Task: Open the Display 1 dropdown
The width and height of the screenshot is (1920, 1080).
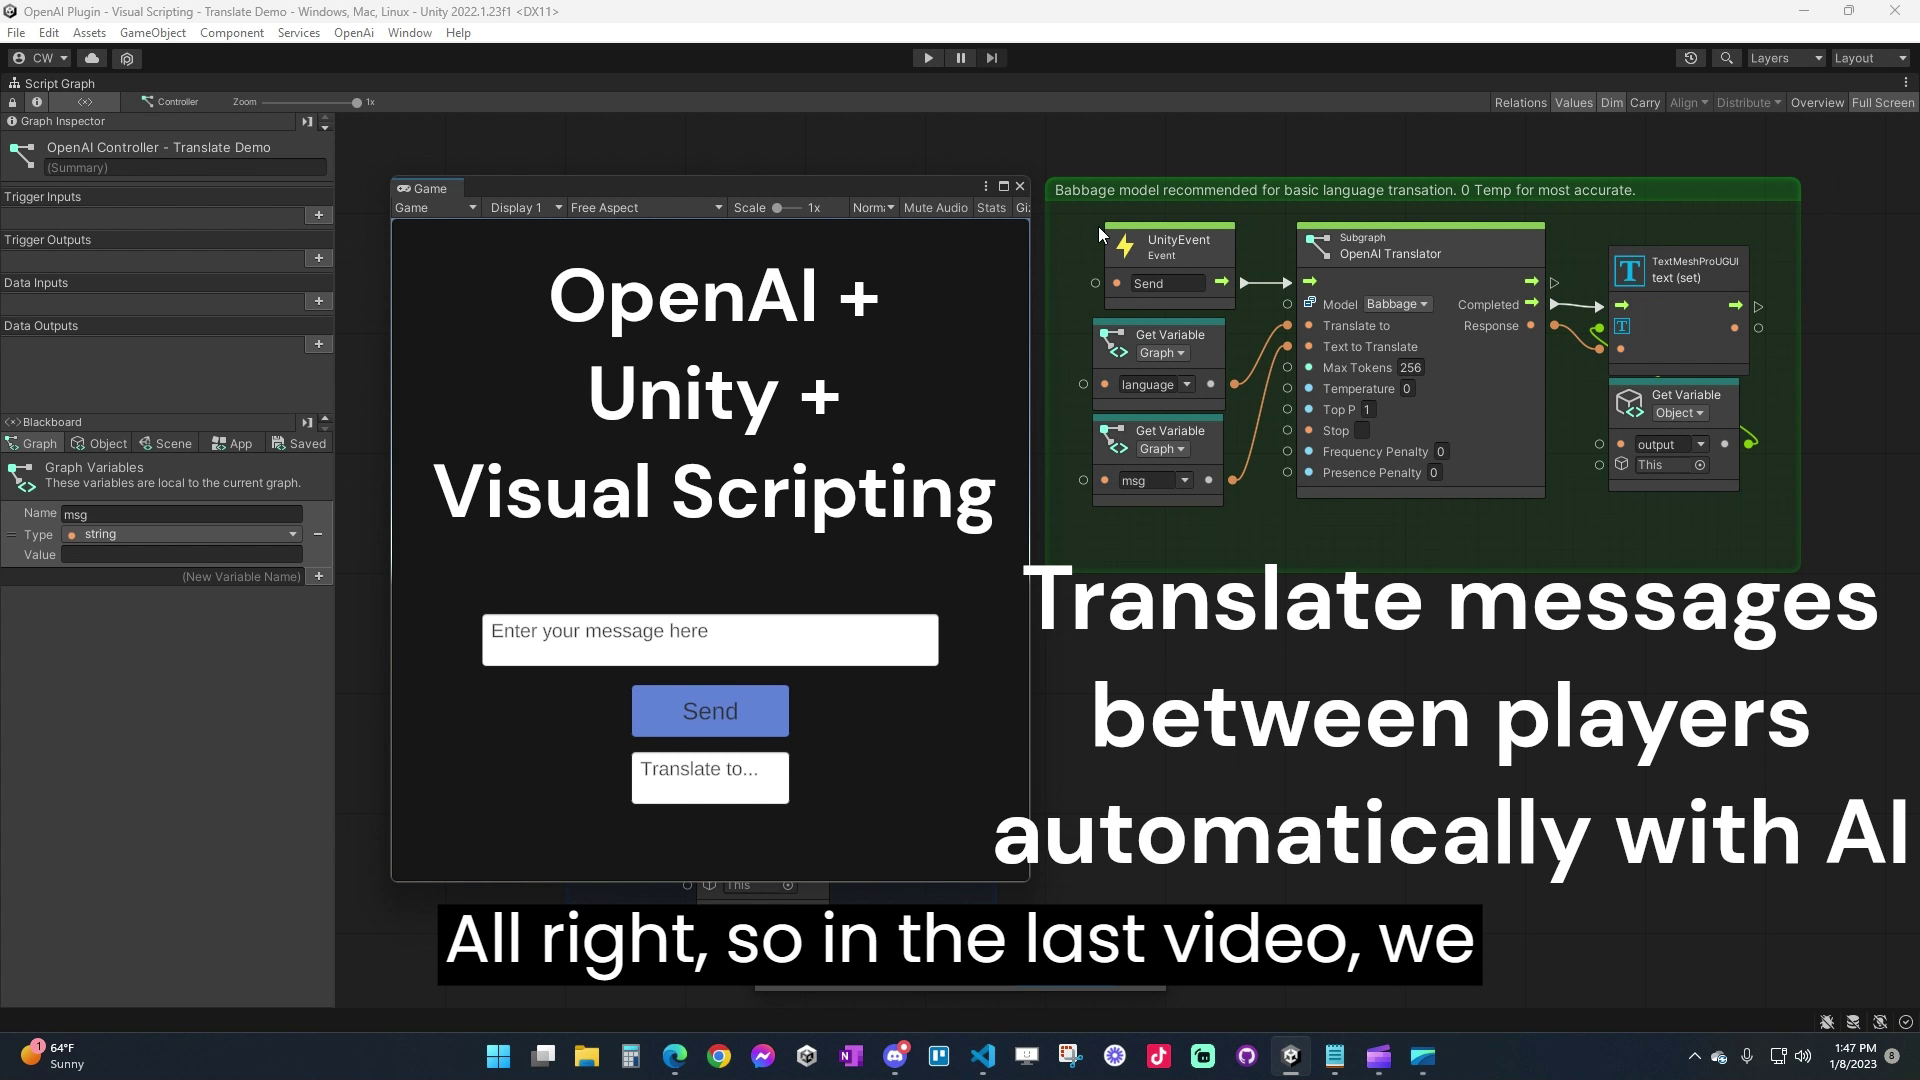Action: (526, 208)
